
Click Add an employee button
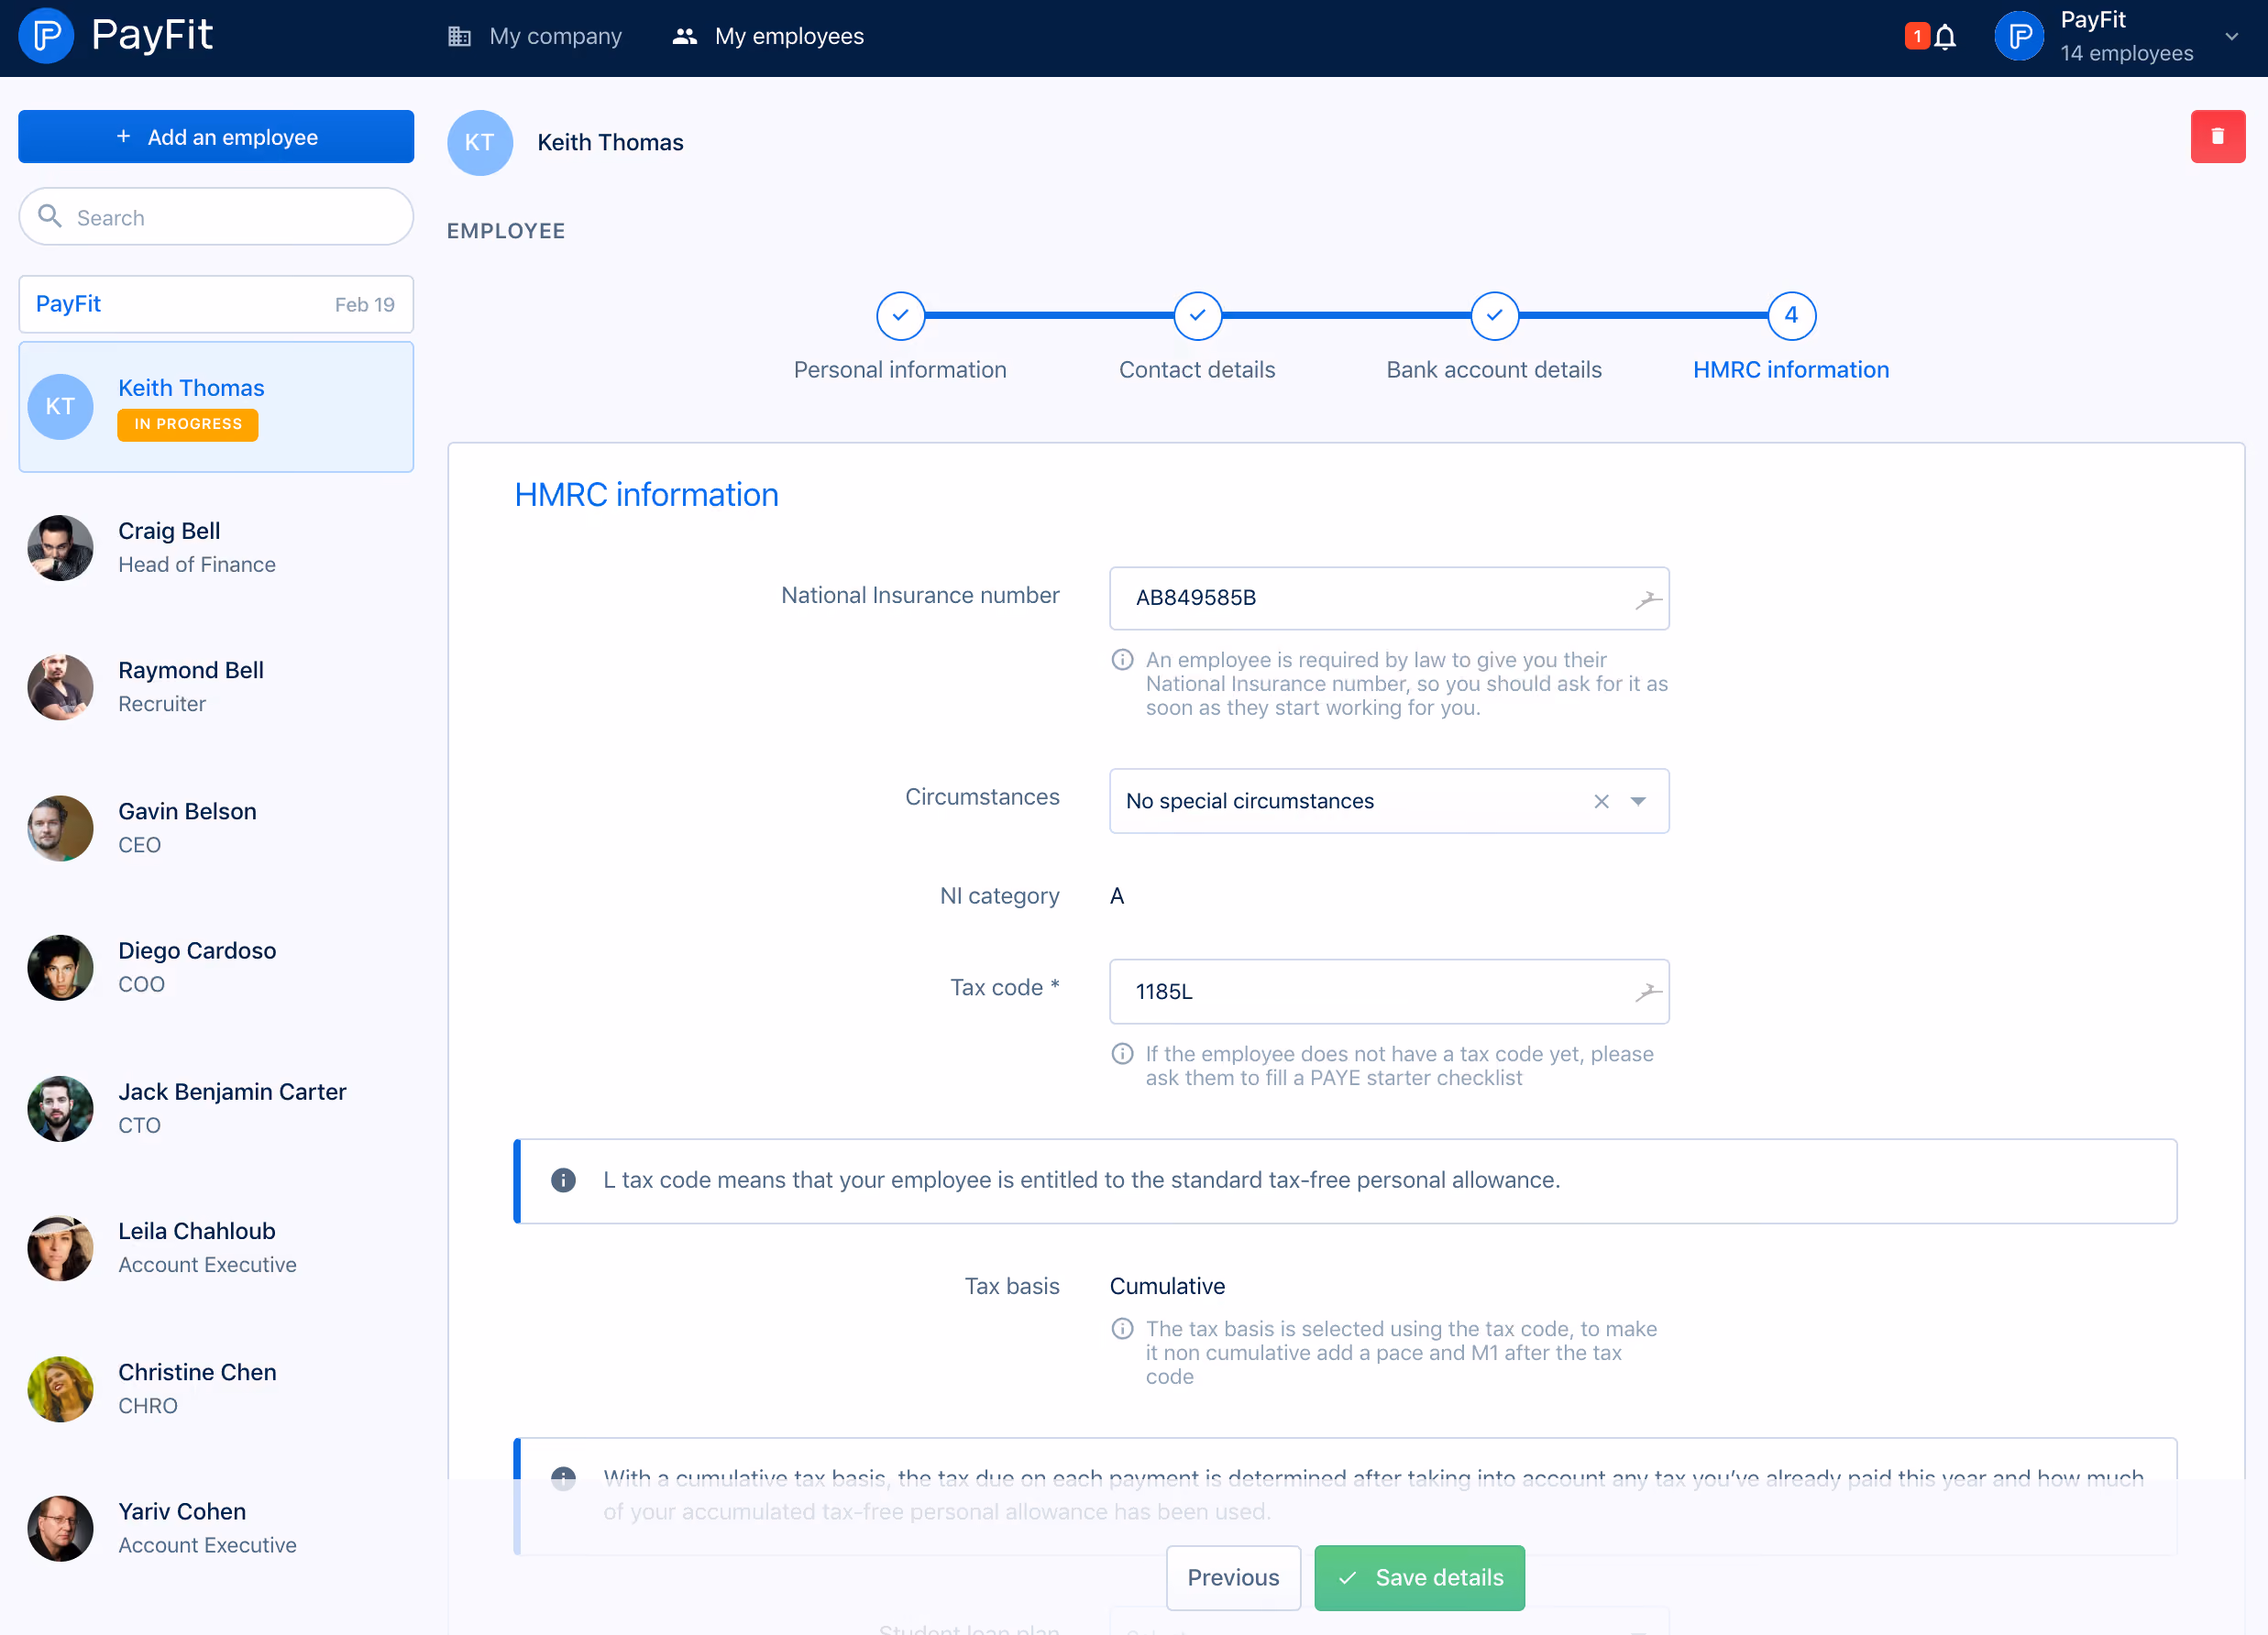click(x=216, y=137)
